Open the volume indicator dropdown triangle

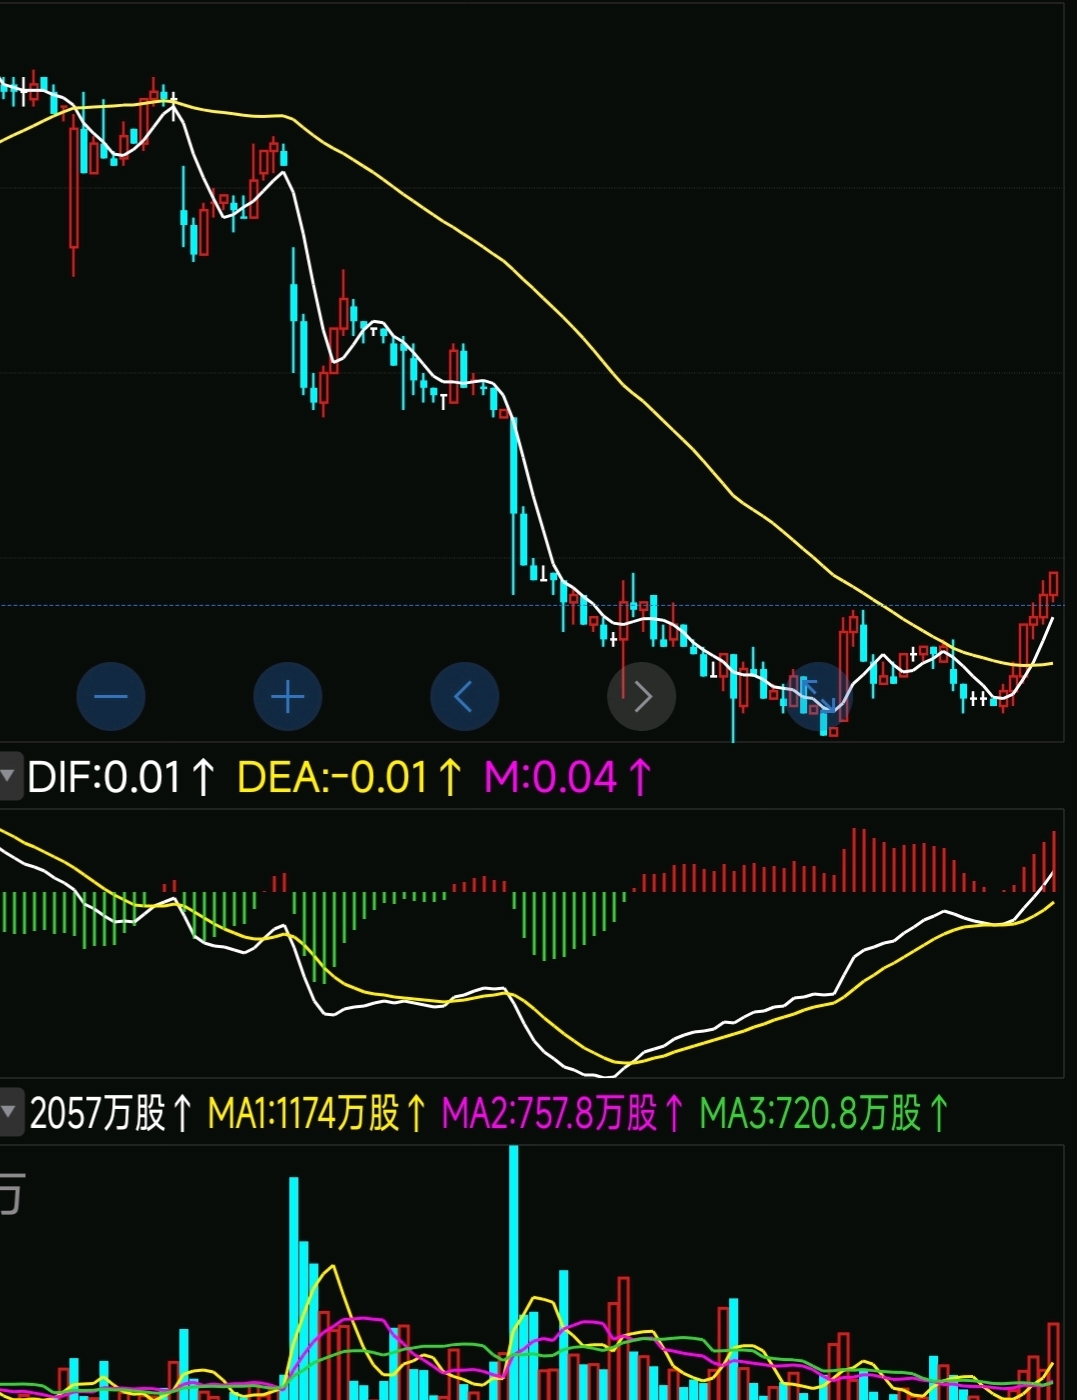coord(10,1112)
